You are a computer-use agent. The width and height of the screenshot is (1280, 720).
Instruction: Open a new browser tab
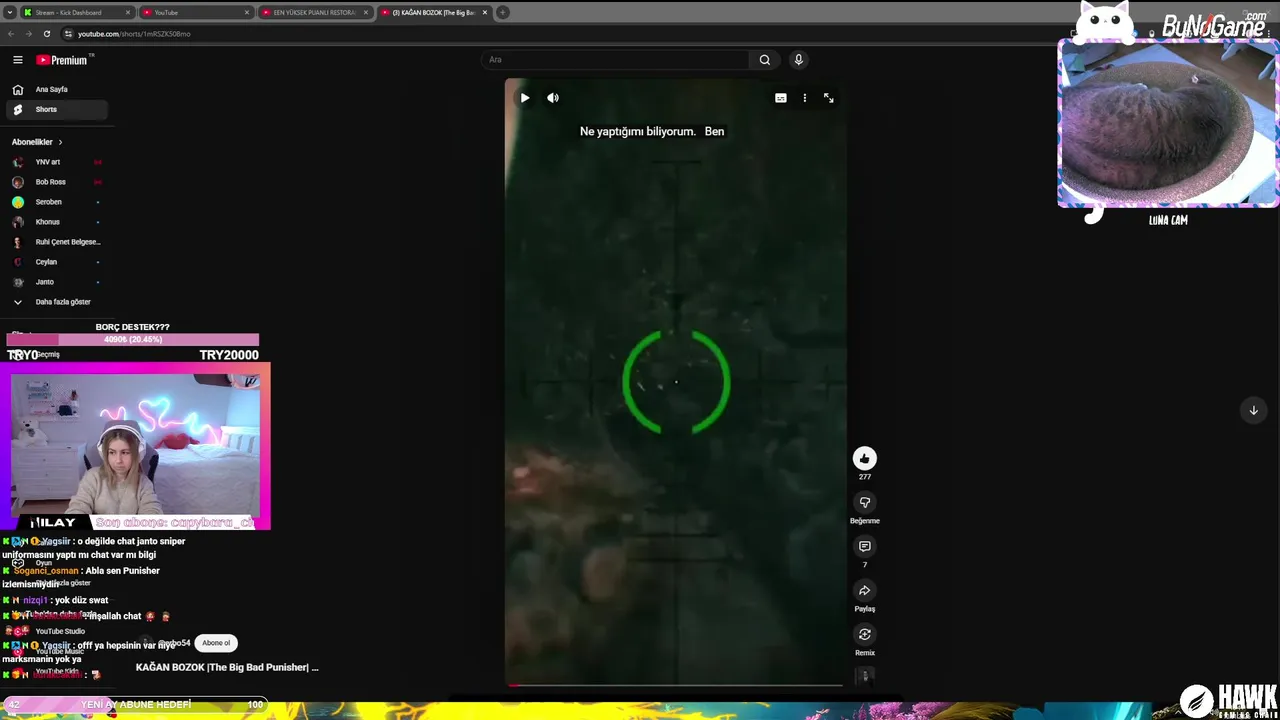(503, 12)
